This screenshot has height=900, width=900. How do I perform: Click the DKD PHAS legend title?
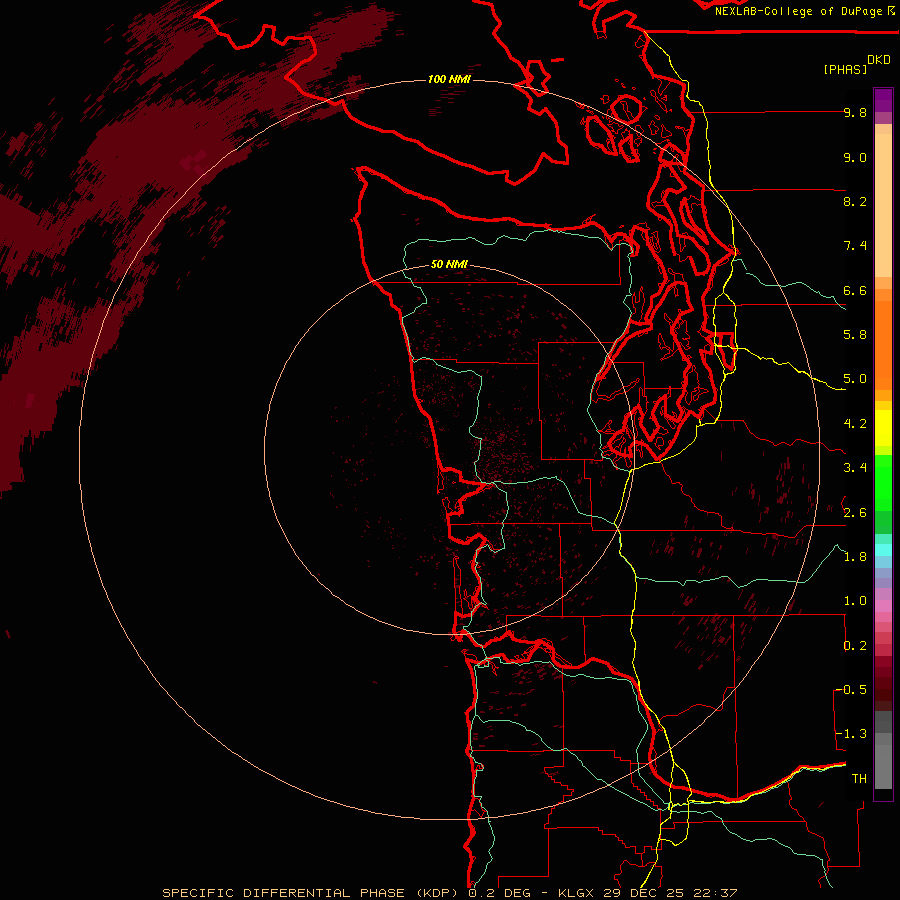tap(856, 65)
